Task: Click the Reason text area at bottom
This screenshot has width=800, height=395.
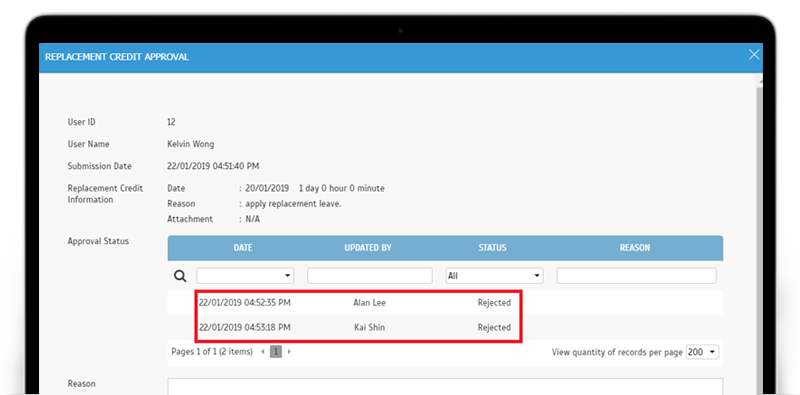Action: point(445,386)
